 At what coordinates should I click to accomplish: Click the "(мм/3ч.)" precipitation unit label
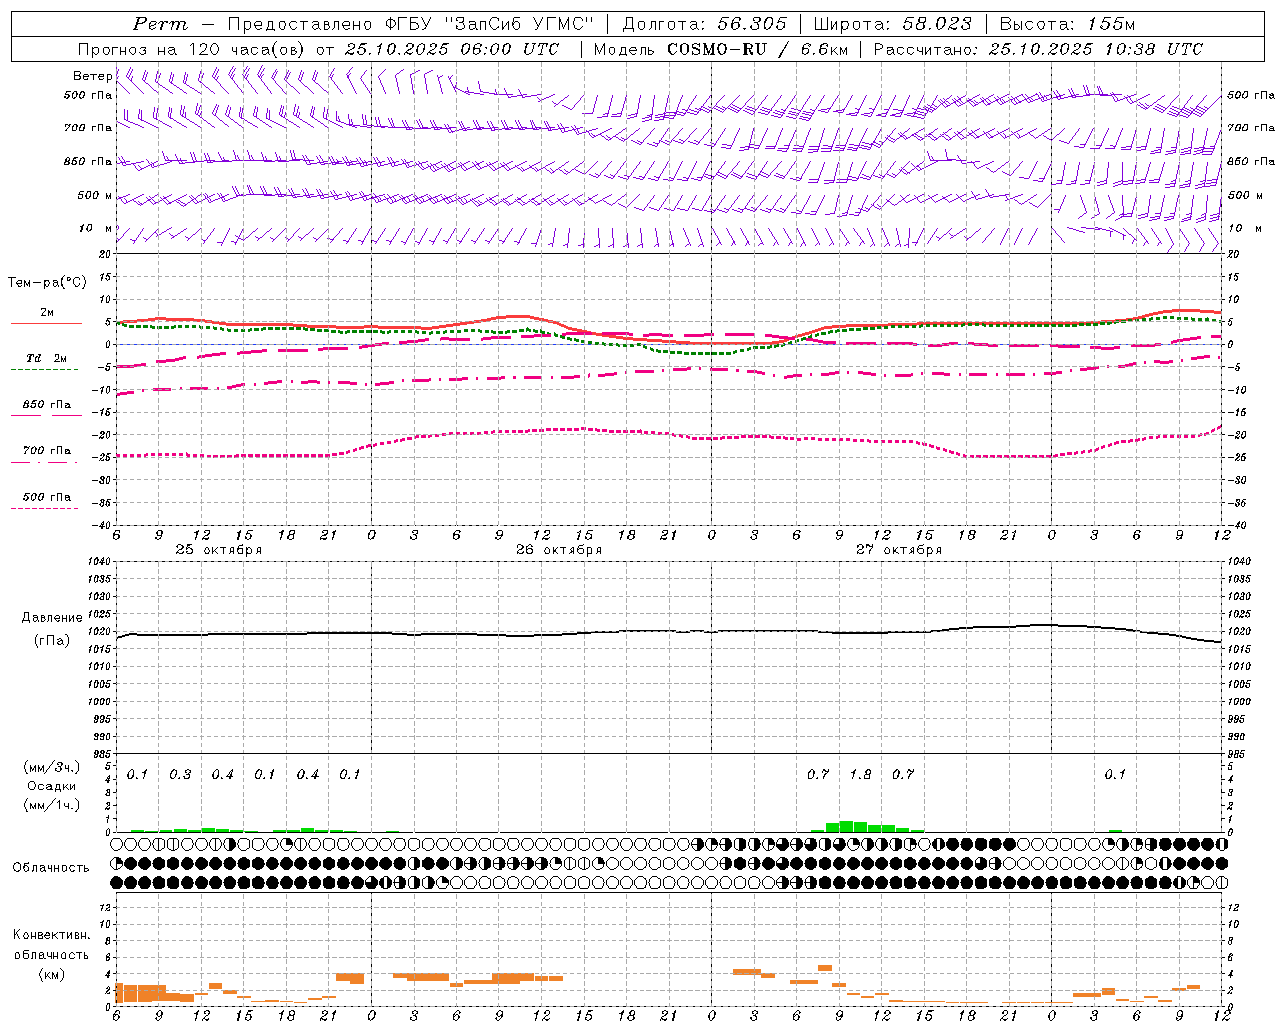[52, 768]
